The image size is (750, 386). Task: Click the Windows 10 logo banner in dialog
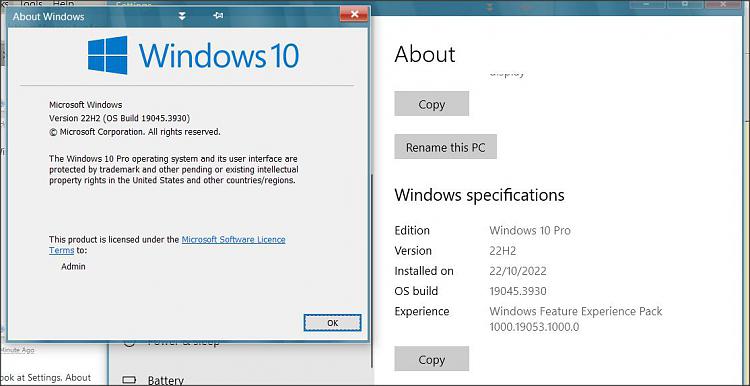click(x=193, y=55)
